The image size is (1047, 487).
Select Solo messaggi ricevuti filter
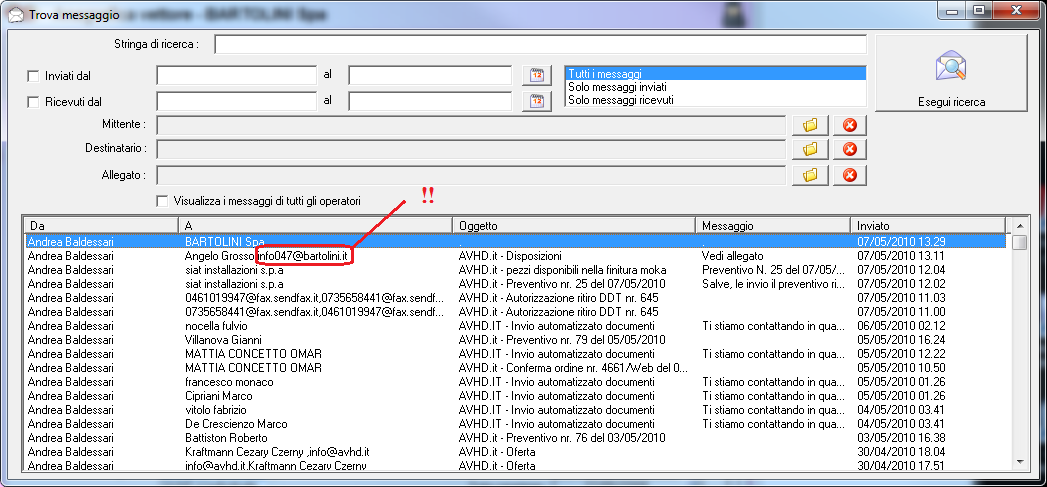coord(715,100)
